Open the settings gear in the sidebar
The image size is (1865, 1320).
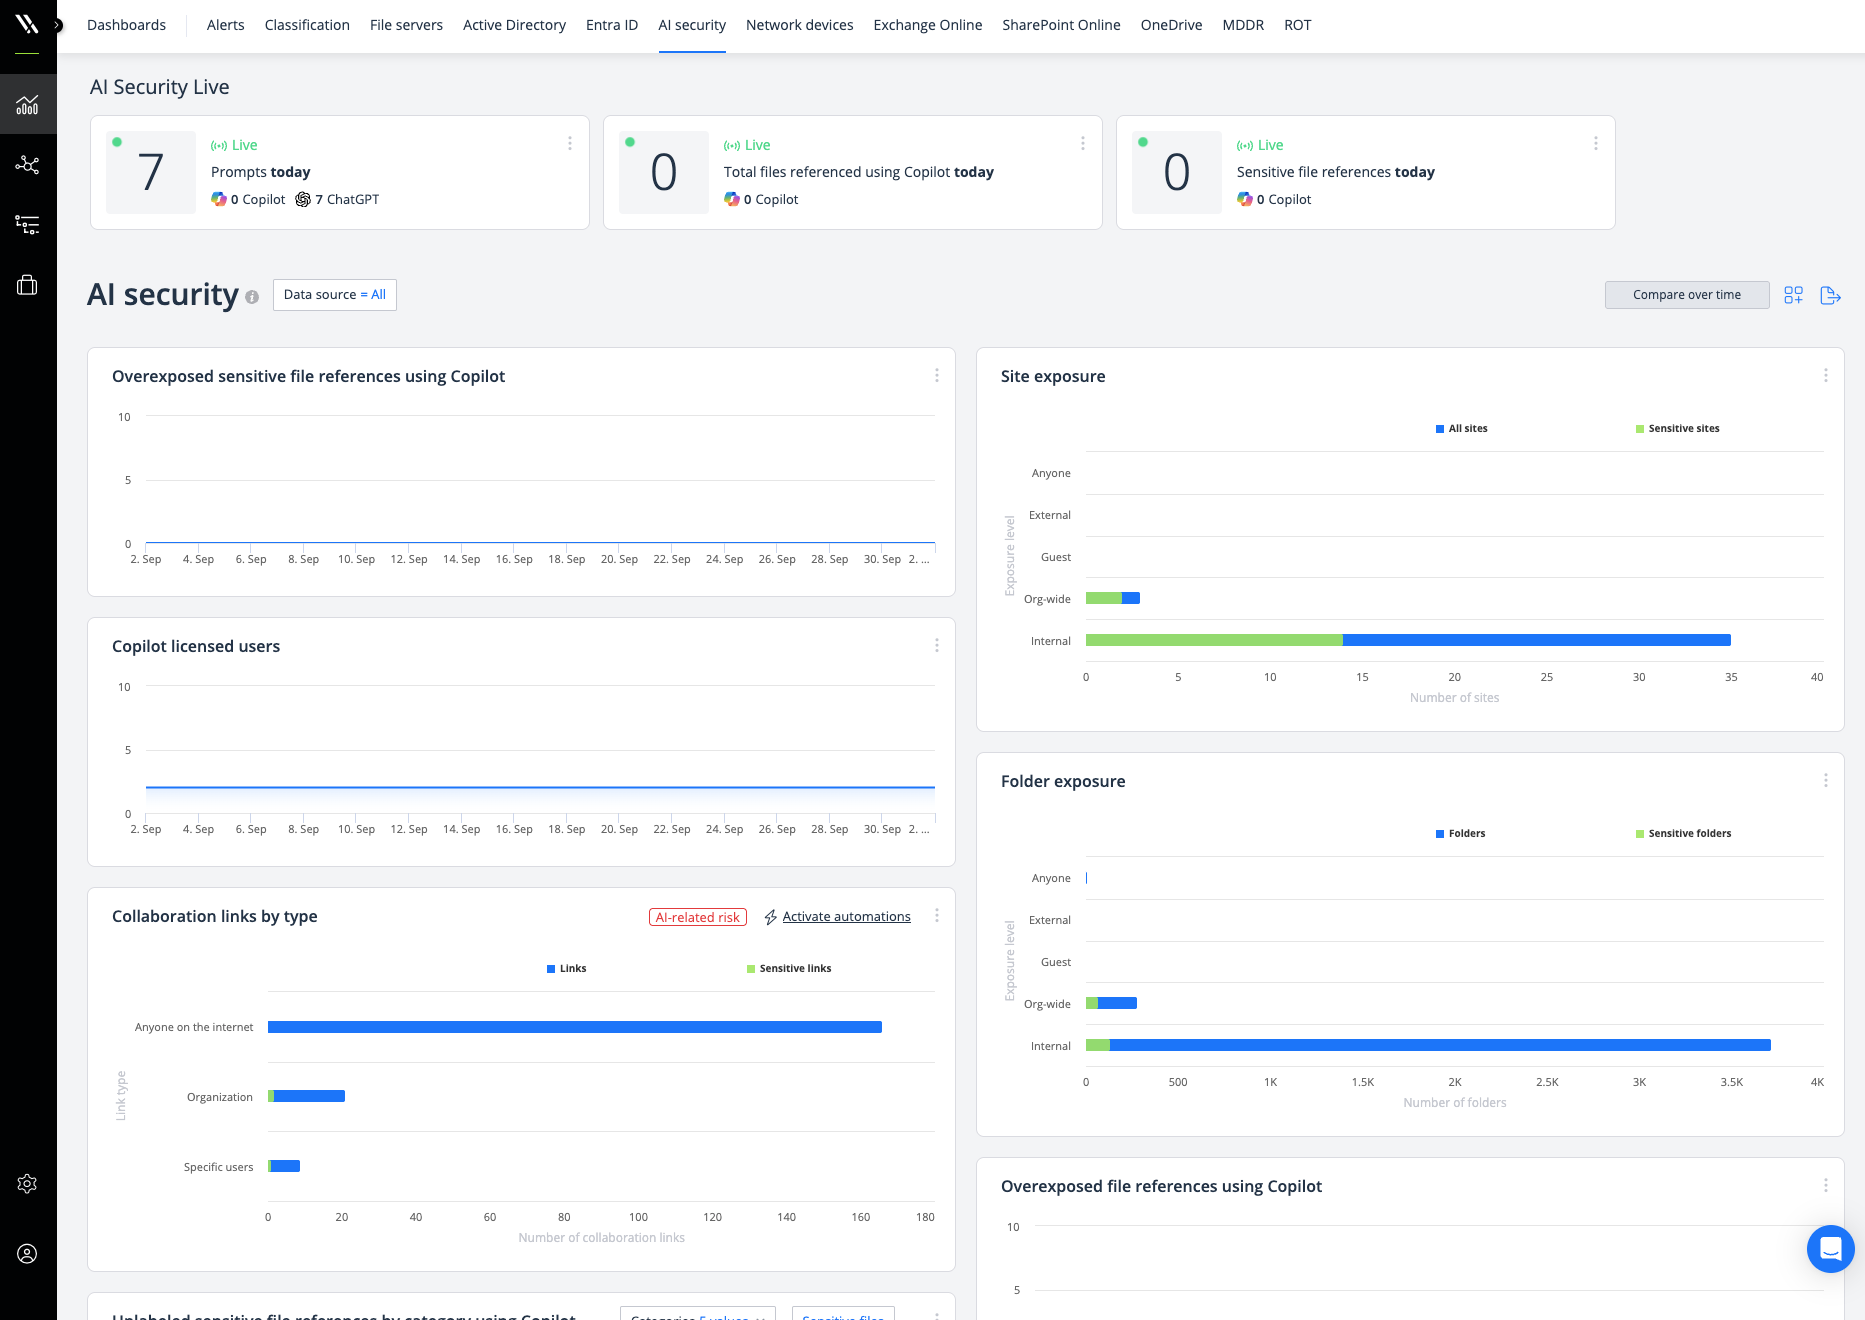(x=28, y=1184)
